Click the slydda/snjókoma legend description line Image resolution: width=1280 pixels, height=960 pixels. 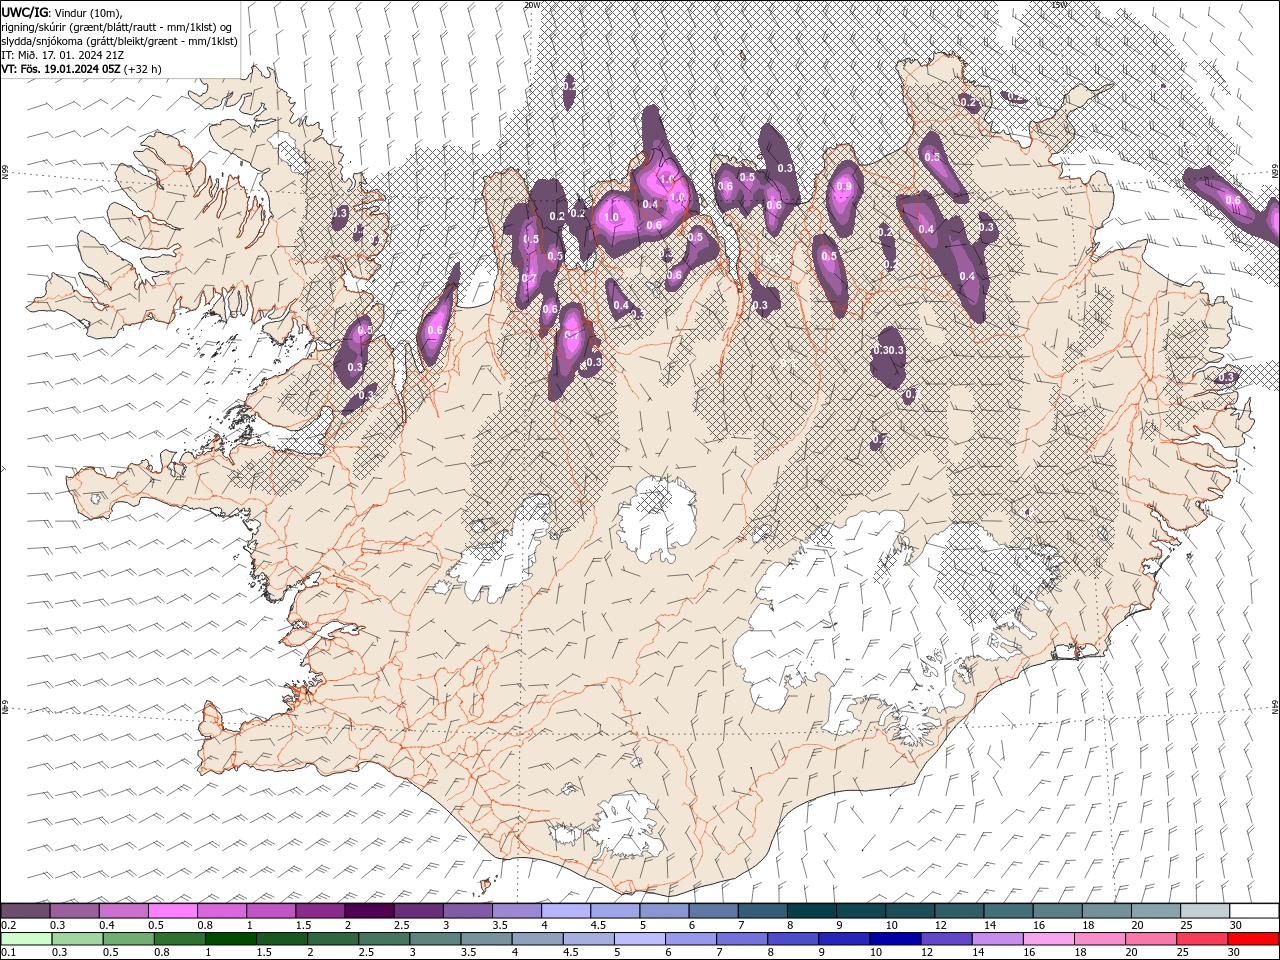click(x=119, y=41)
